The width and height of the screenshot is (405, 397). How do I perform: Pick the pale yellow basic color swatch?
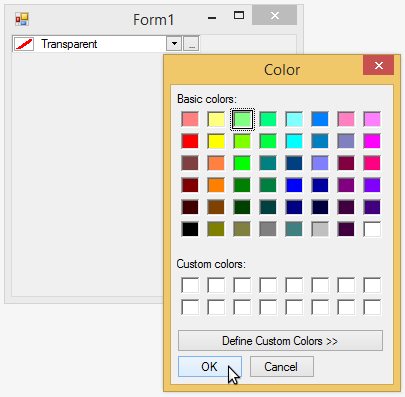[216, 119]
